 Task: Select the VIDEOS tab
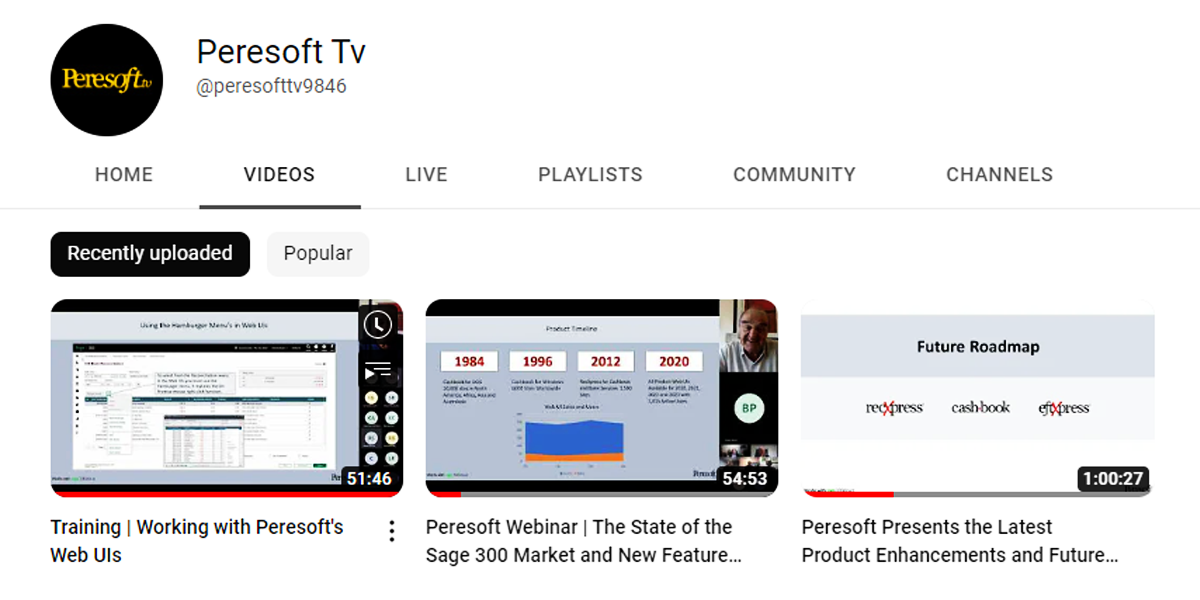(x=280, y=175)
